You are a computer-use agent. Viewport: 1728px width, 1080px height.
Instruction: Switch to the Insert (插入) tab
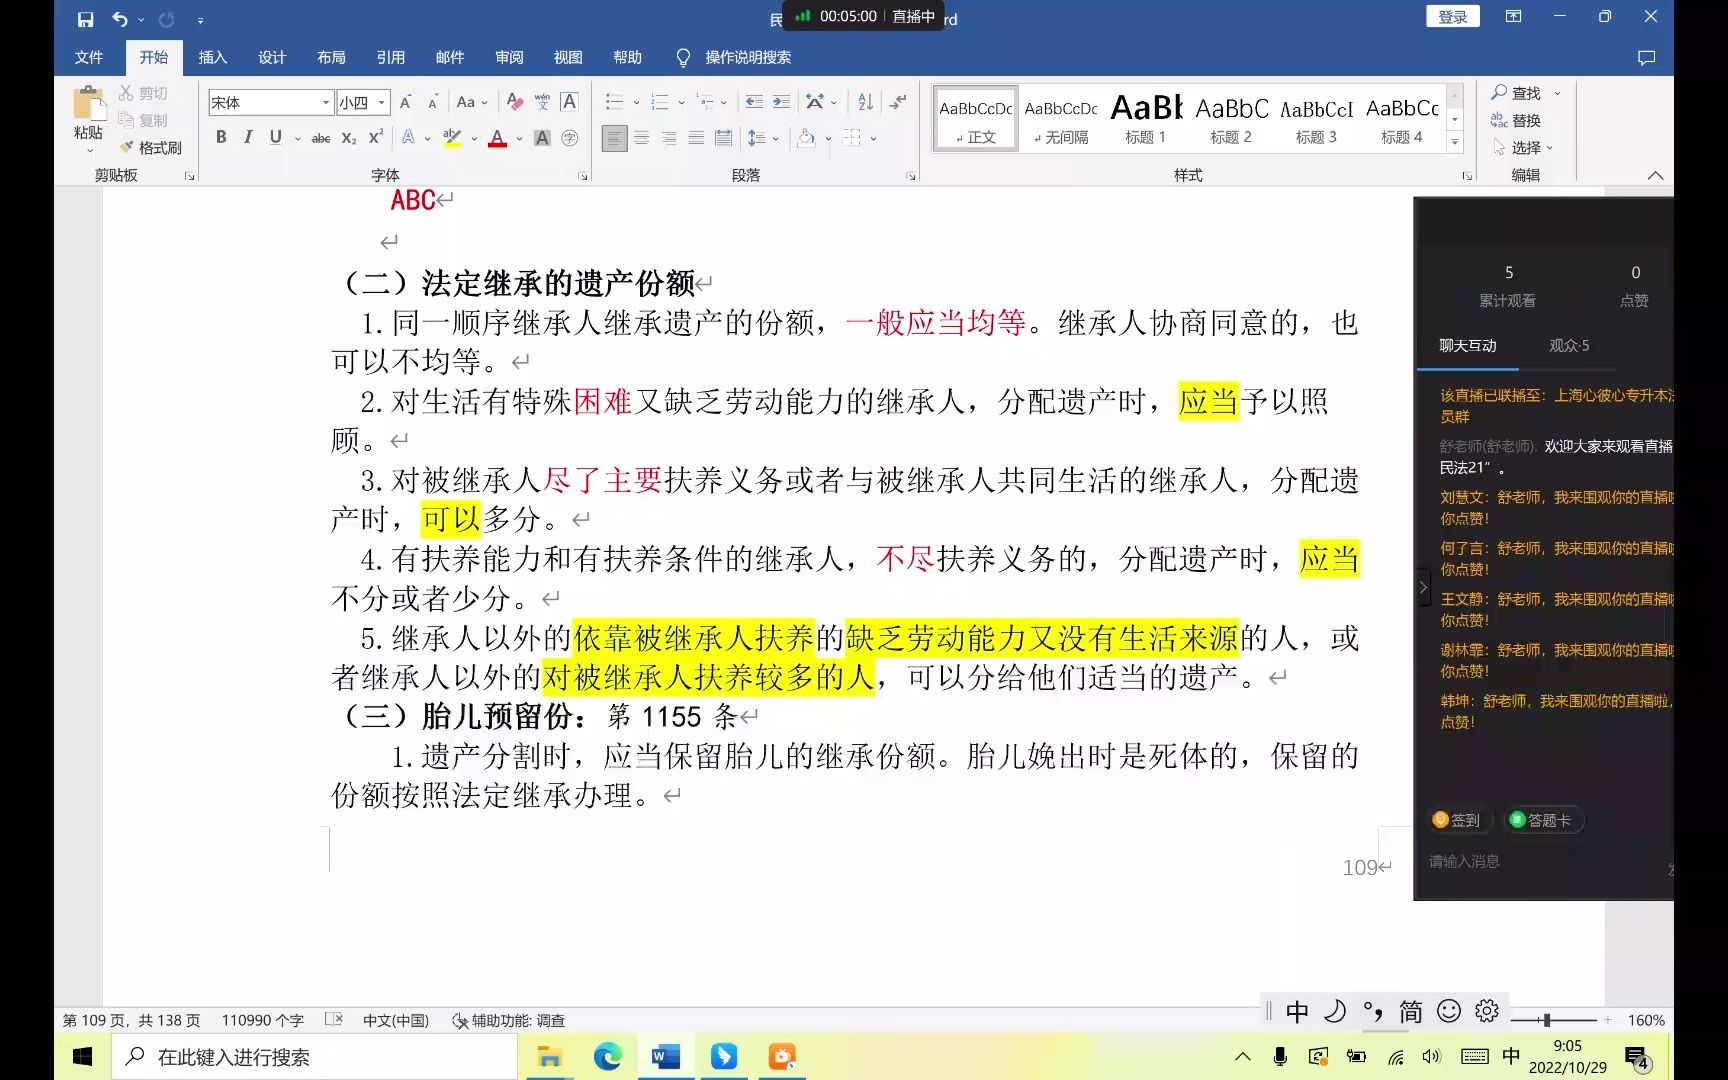tap(213, 57)
